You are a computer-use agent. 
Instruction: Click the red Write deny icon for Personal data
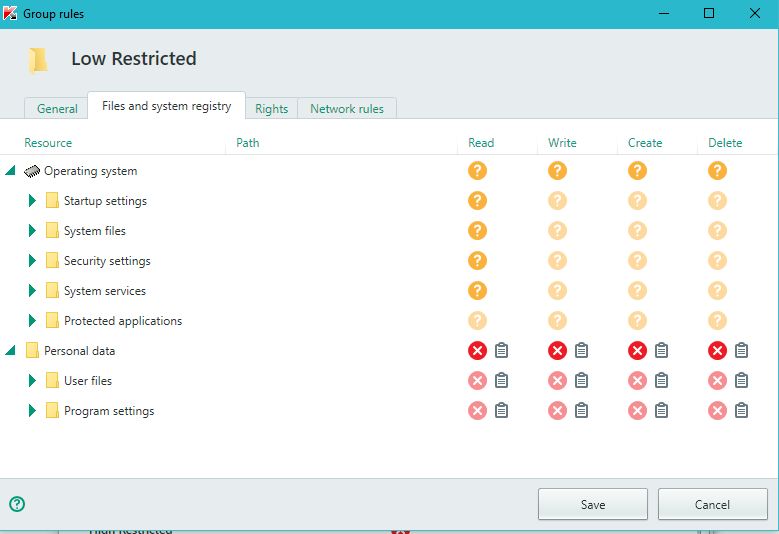tap(557, 351)
